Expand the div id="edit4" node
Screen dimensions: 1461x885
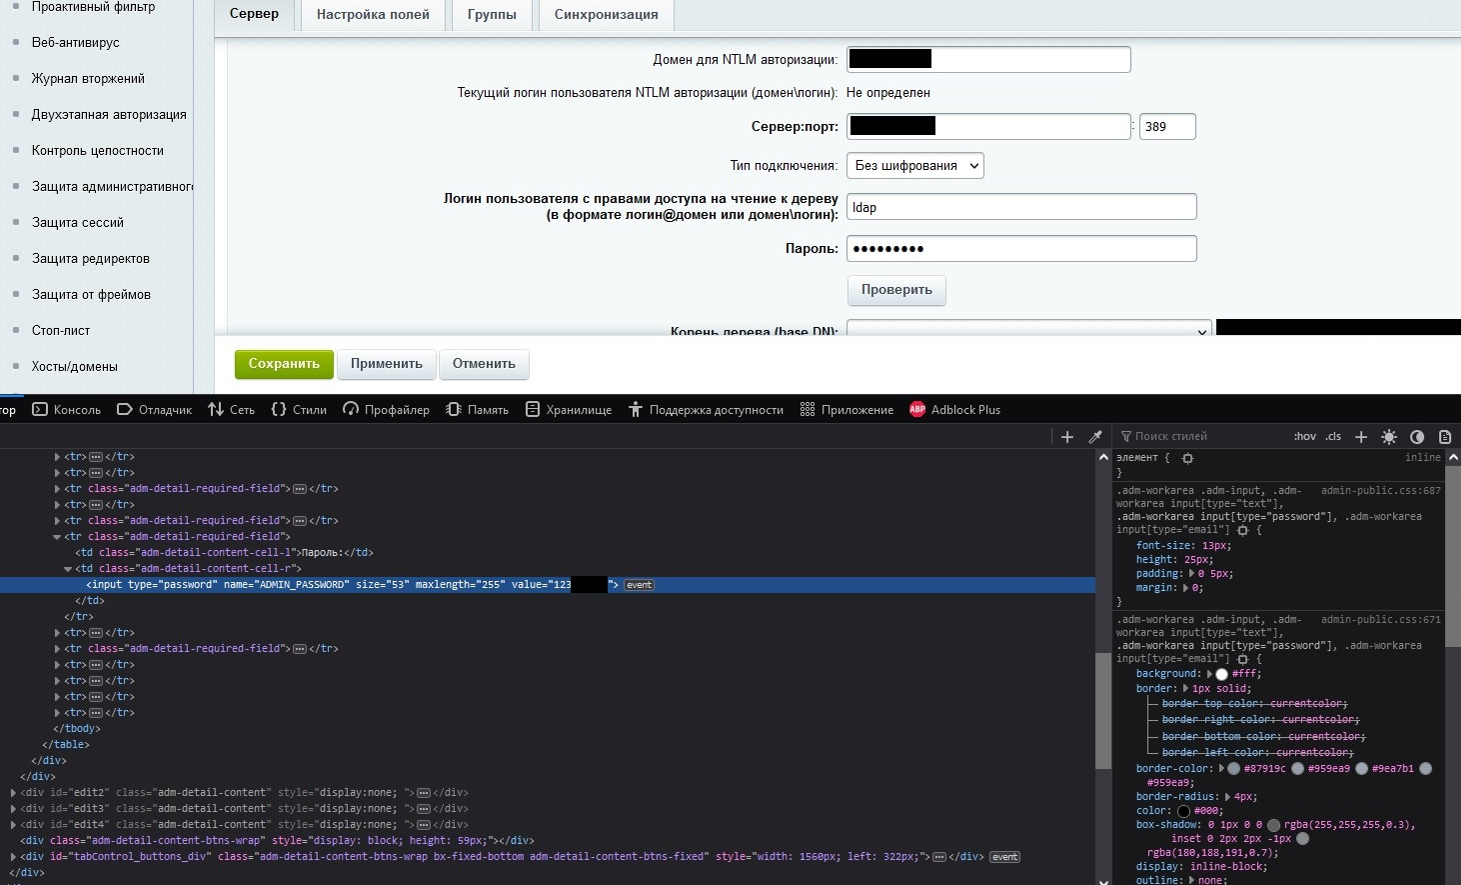[13, 825]
